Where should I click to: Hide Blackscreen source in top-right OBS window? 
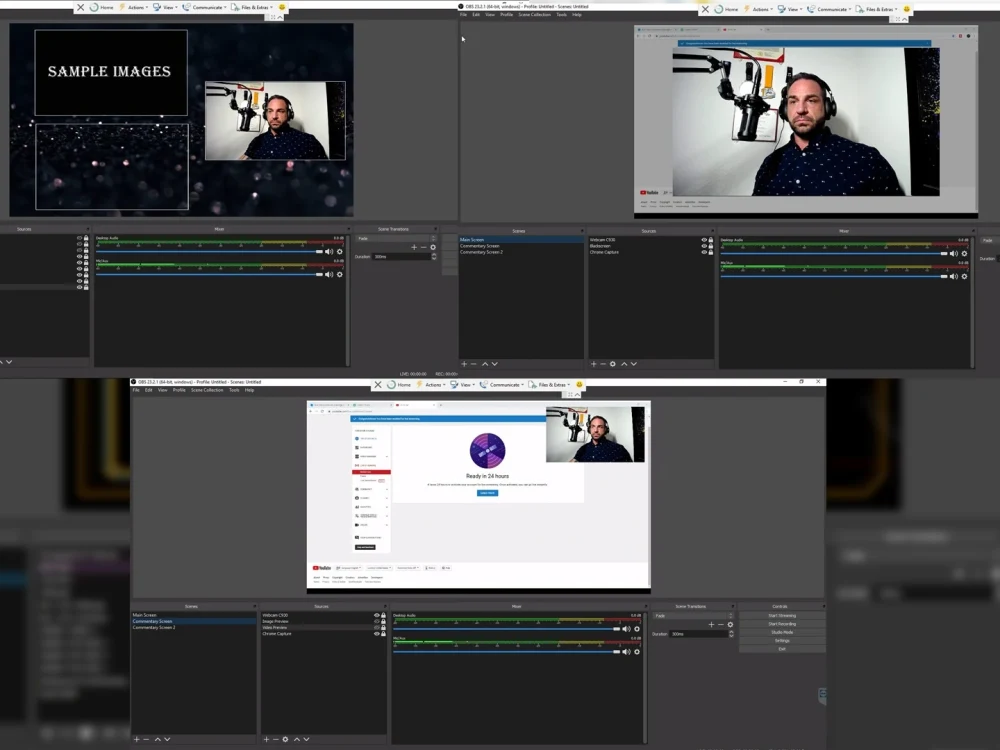[704, 246]
